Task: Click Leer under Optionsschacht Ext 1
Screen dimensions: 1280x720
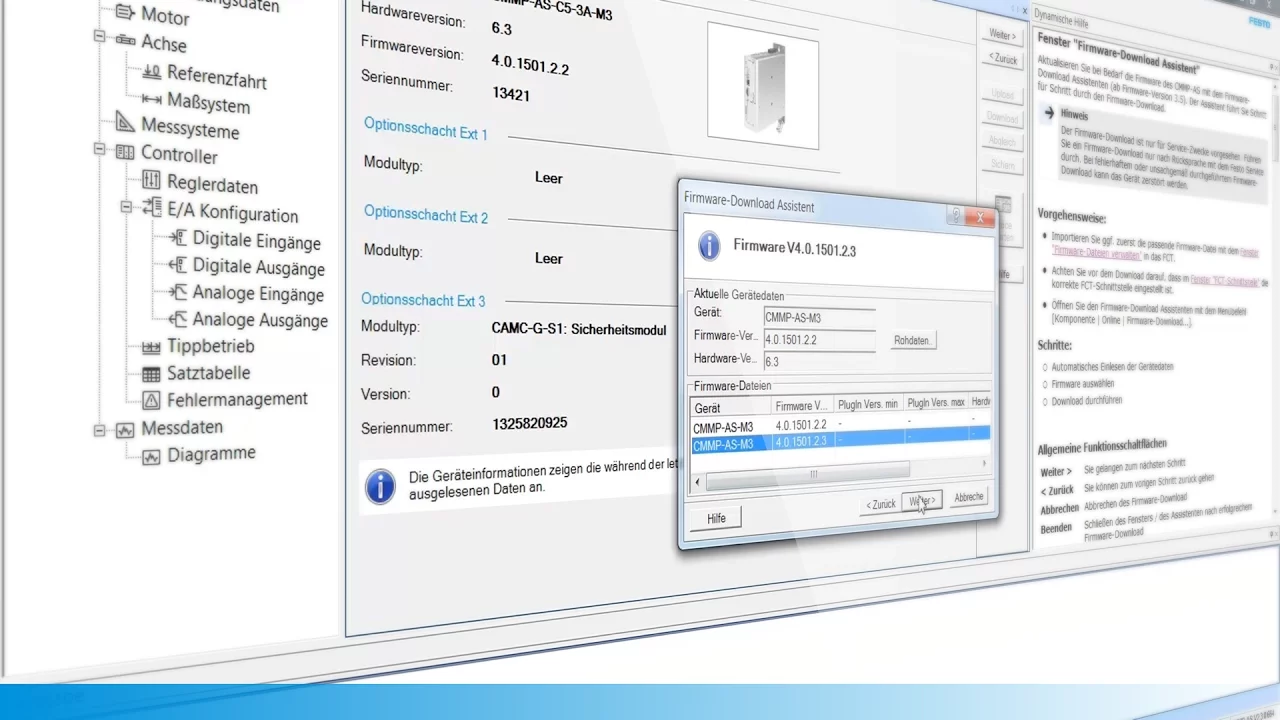Action: point(549,178)
